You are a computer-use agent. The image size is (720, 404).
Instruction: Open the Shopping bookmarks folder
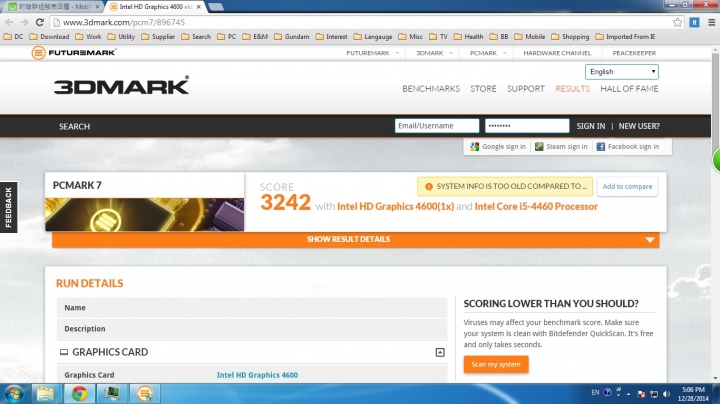(570, 37)
